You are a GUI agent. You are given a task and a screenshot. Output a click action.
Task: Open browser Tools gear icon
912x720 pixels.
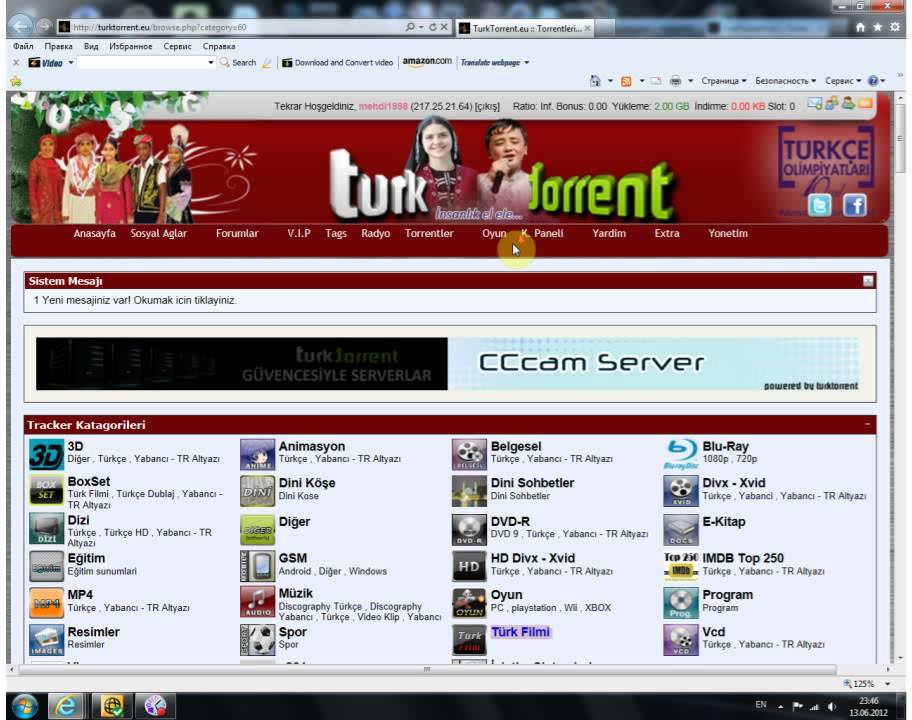[895, 27]
